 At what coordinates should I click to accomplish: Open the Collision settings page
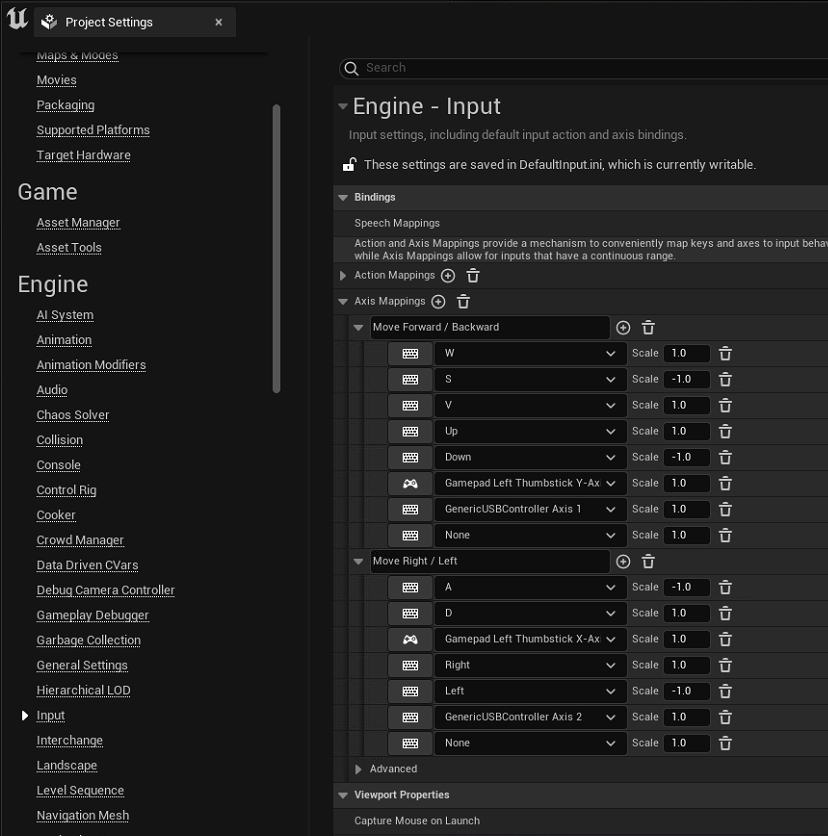60,440
